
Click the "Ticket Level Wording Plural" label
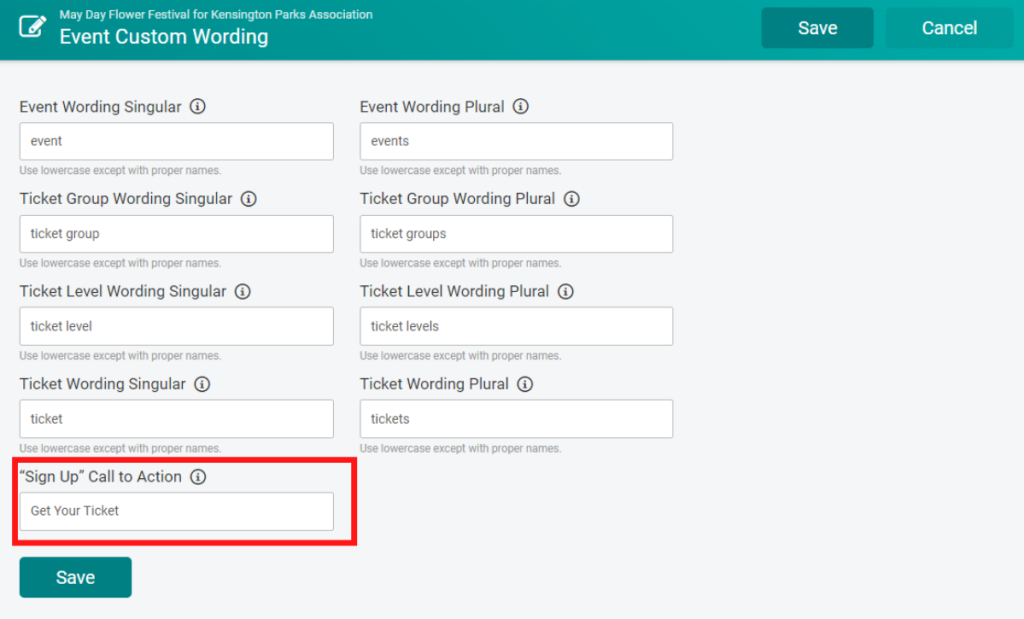tap(455, 292)
